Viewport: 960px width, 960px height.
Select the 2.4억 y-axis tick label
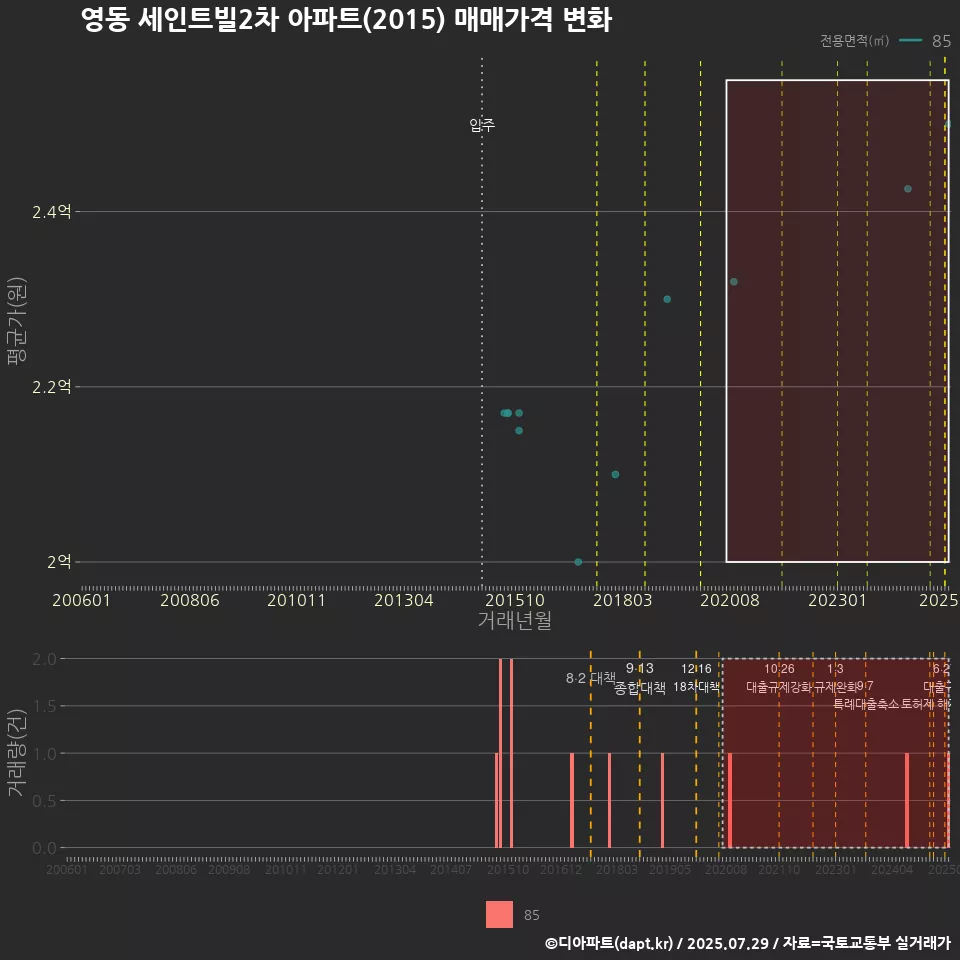pyautogui.click(x=51, y=212)
